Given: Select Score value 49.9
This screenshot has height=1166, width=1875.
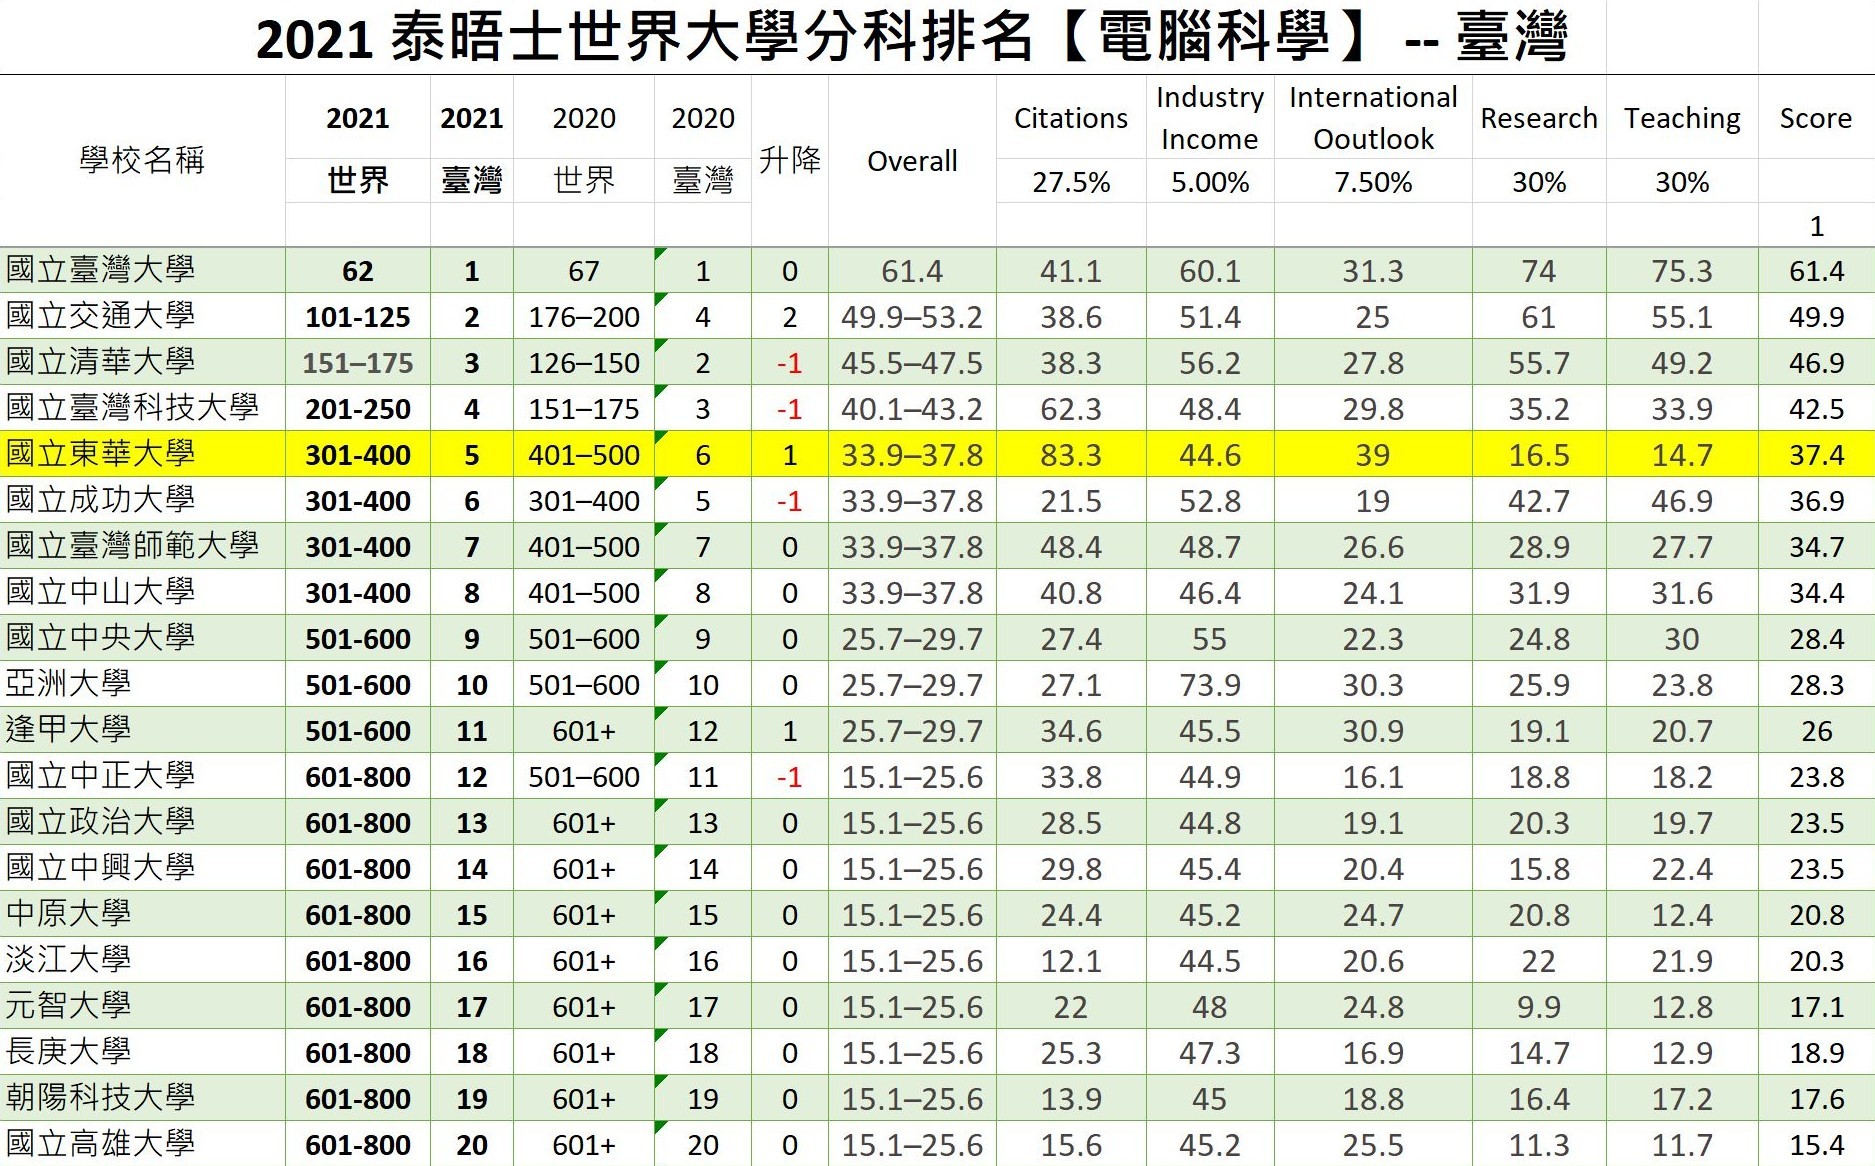Looking at the screenshot, I should 1816,316.
